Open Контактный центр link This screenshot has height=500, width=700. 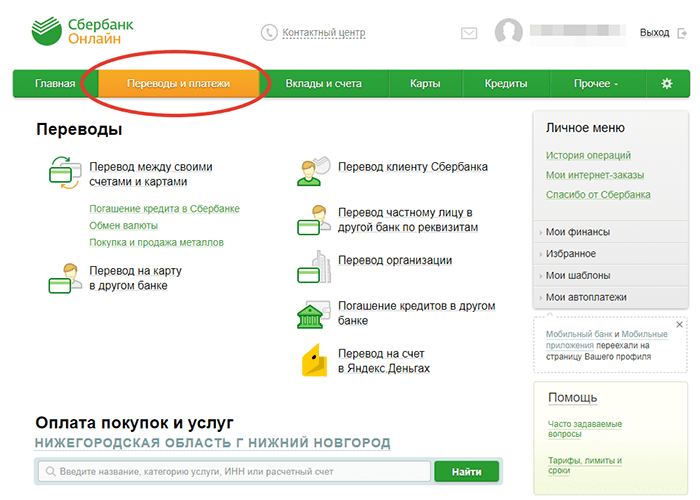point(324,33)
